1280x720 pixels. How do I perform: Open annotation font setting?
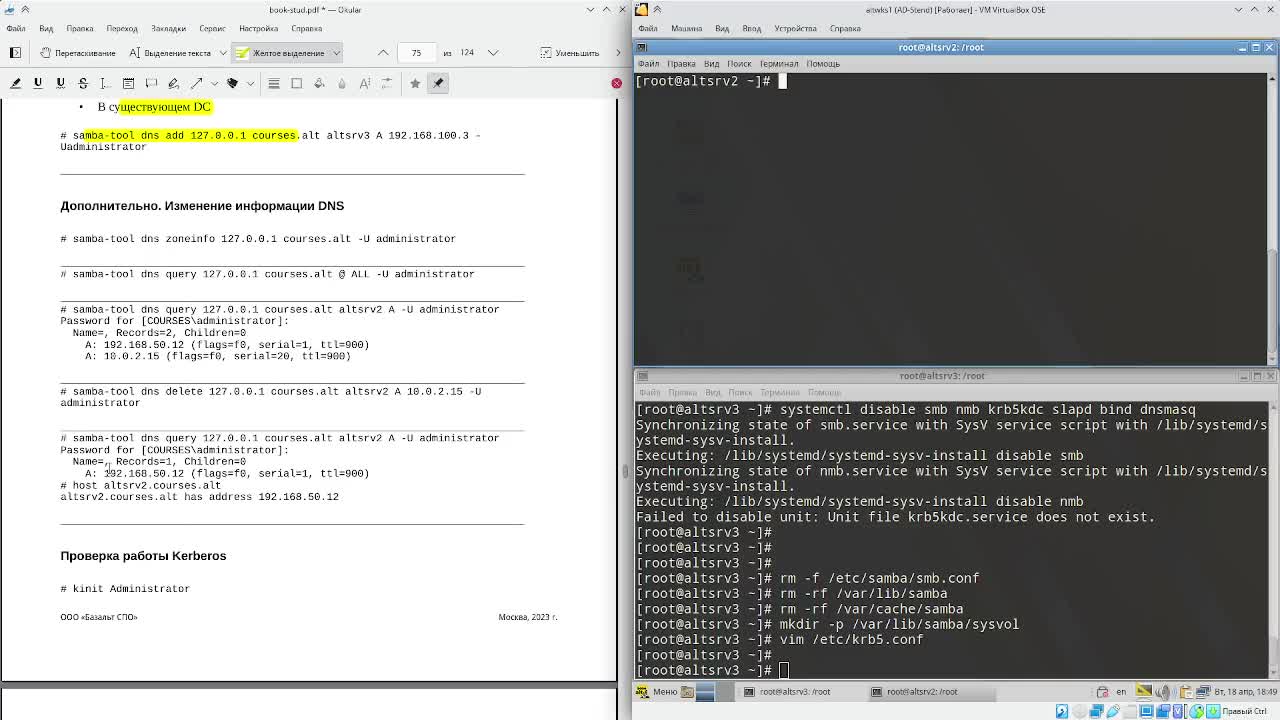click(365, 83)
